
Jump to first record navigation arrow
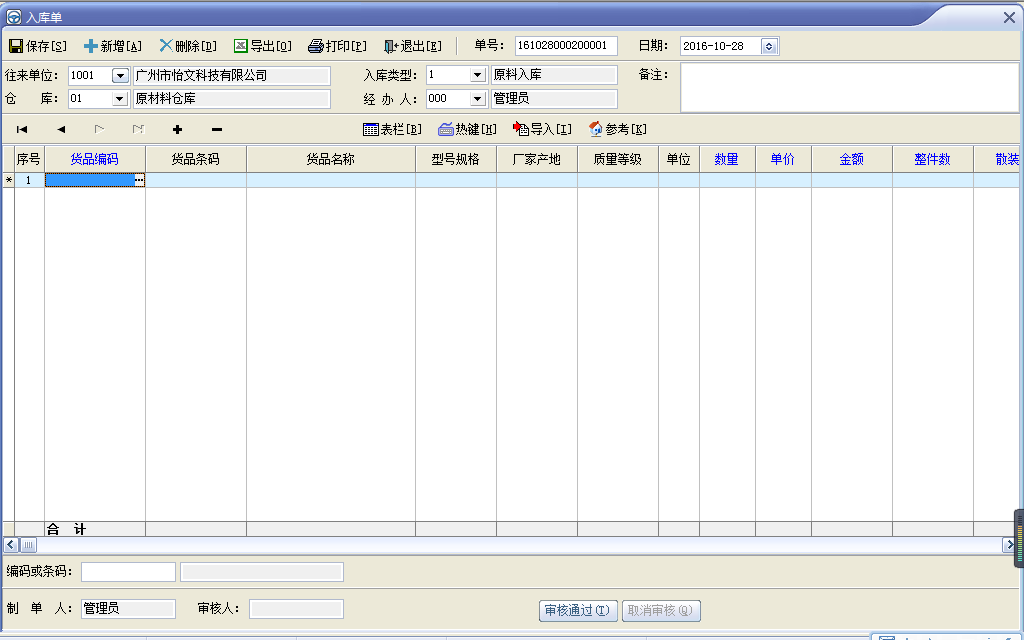(22, 129)
